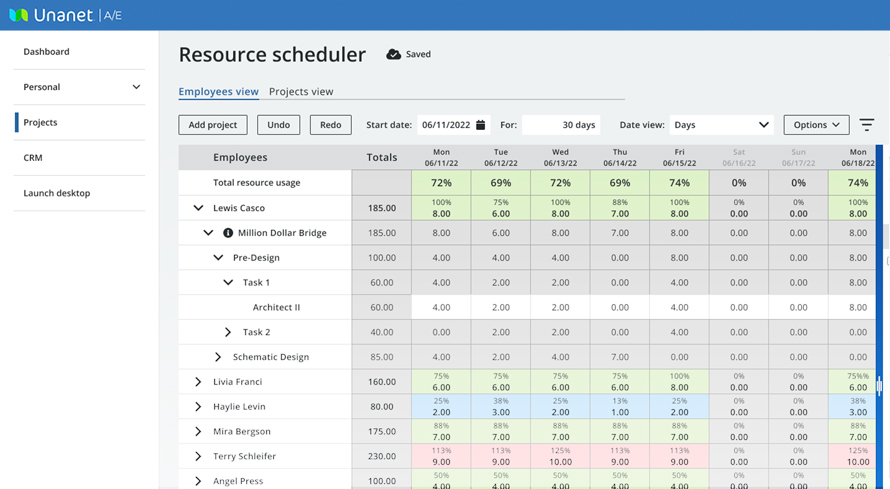Expand Personal section in sidebar

click(136, 87)
